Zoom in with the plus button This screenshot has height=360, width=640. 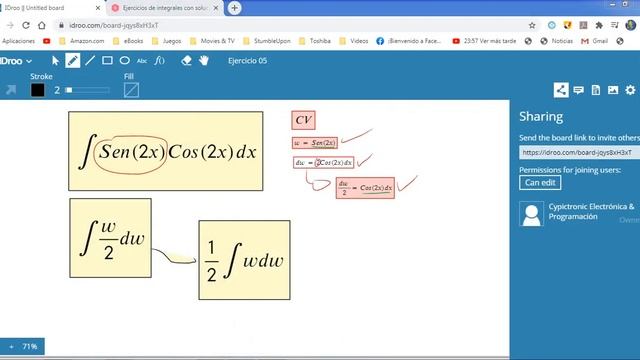11,347
